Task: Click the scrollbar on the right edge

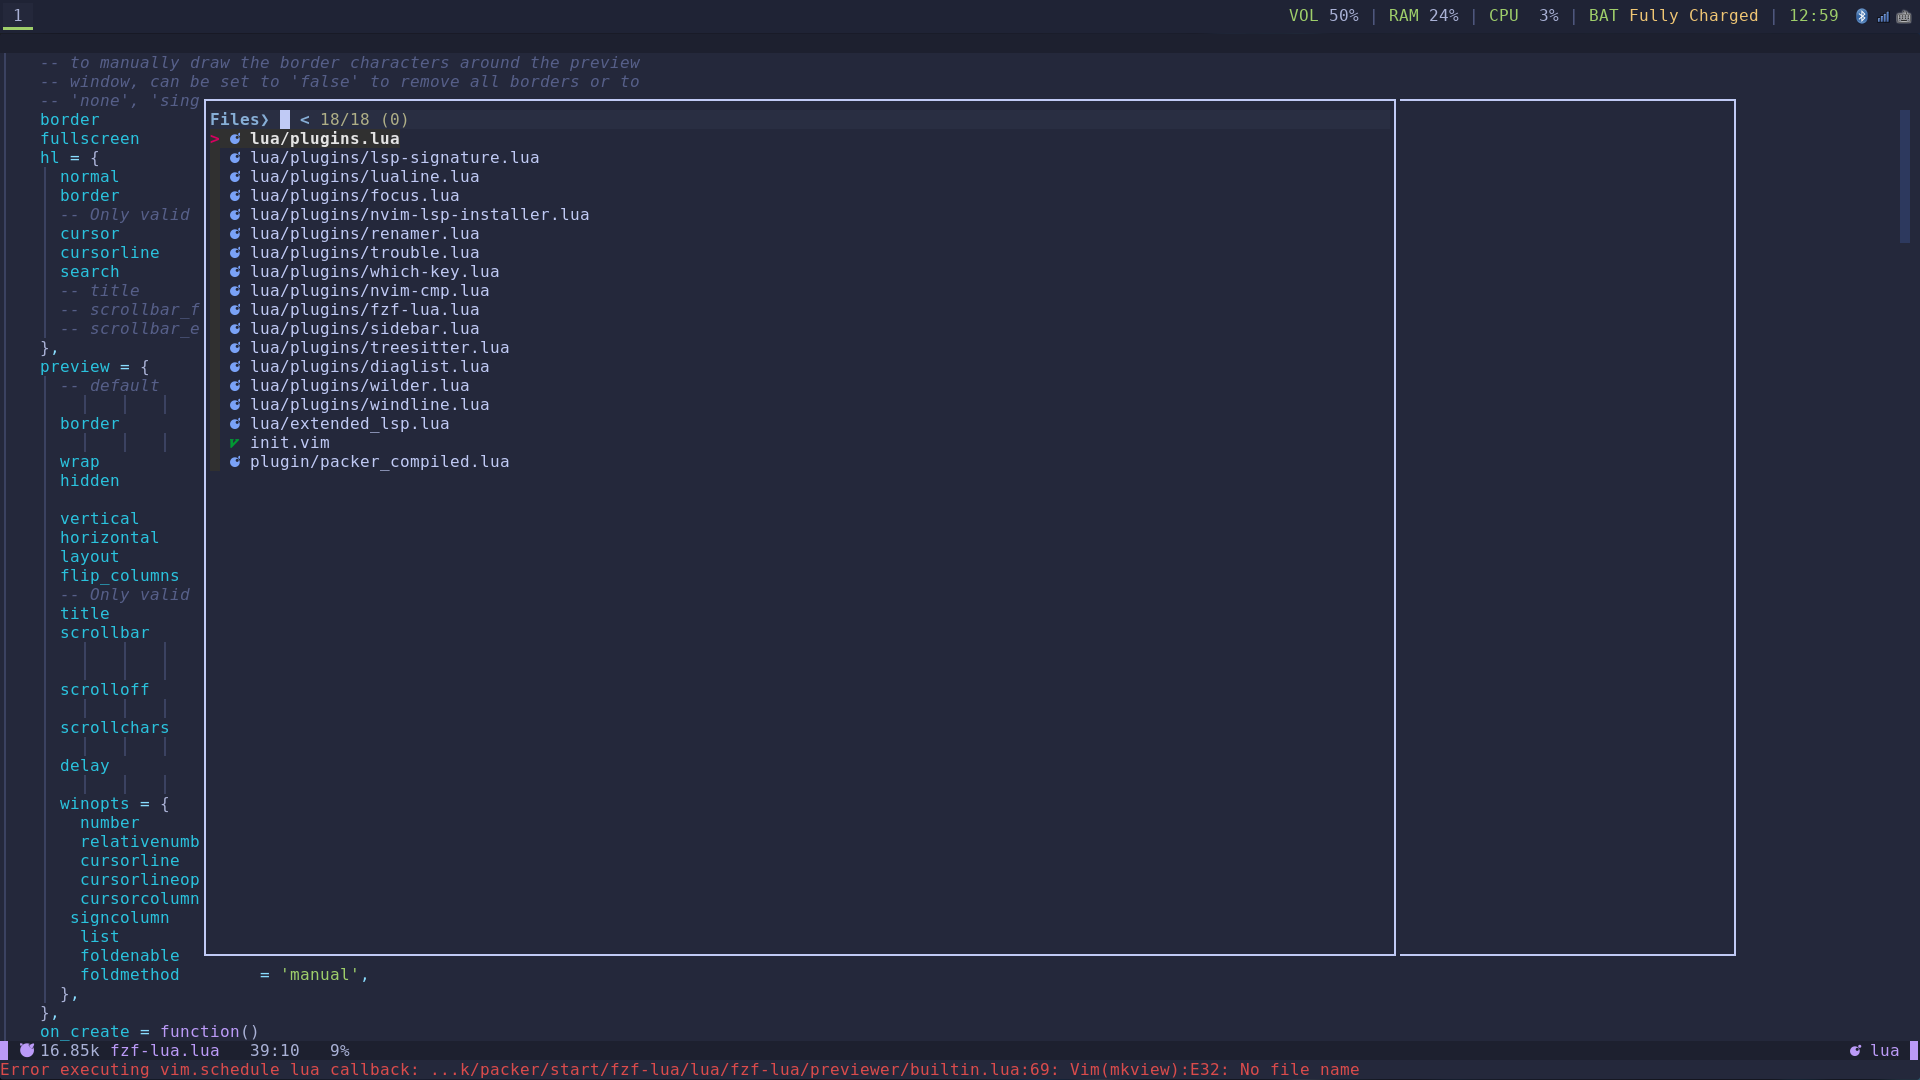Action: tap(1905, 175)
